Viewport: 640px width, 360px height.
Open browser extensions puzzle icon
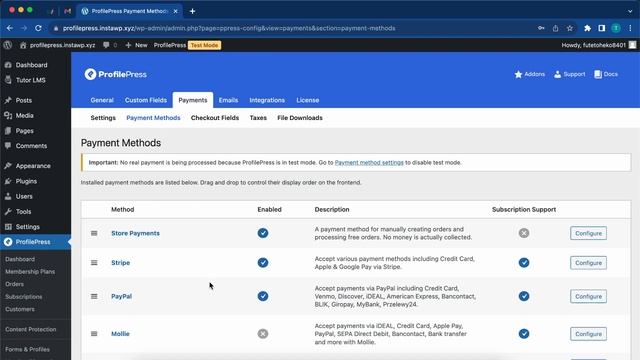pyautogui.click(x=587, y=28)
